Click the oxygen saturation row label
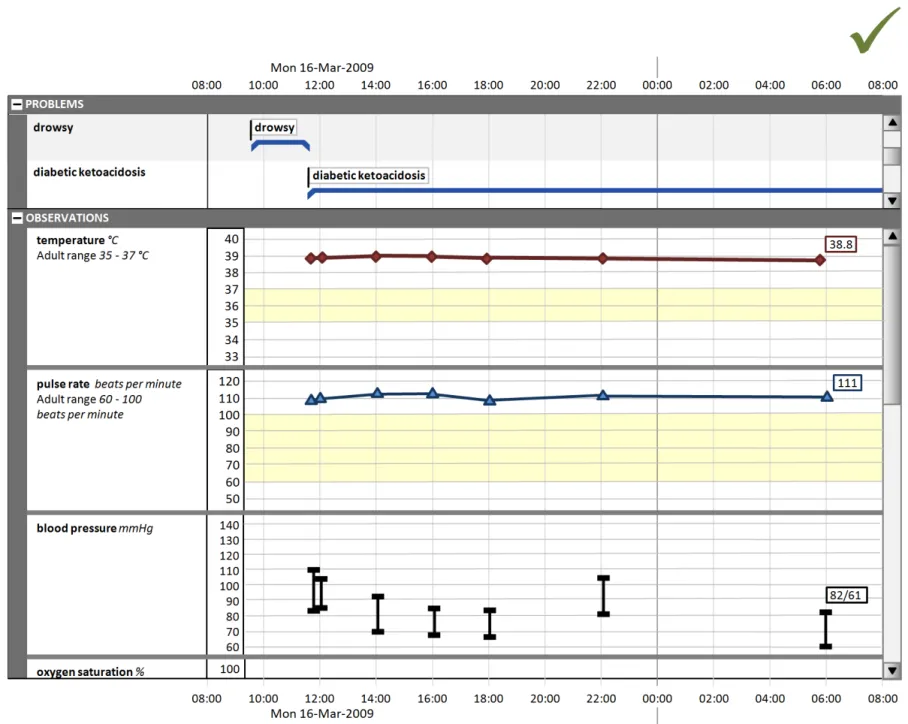 91,671
